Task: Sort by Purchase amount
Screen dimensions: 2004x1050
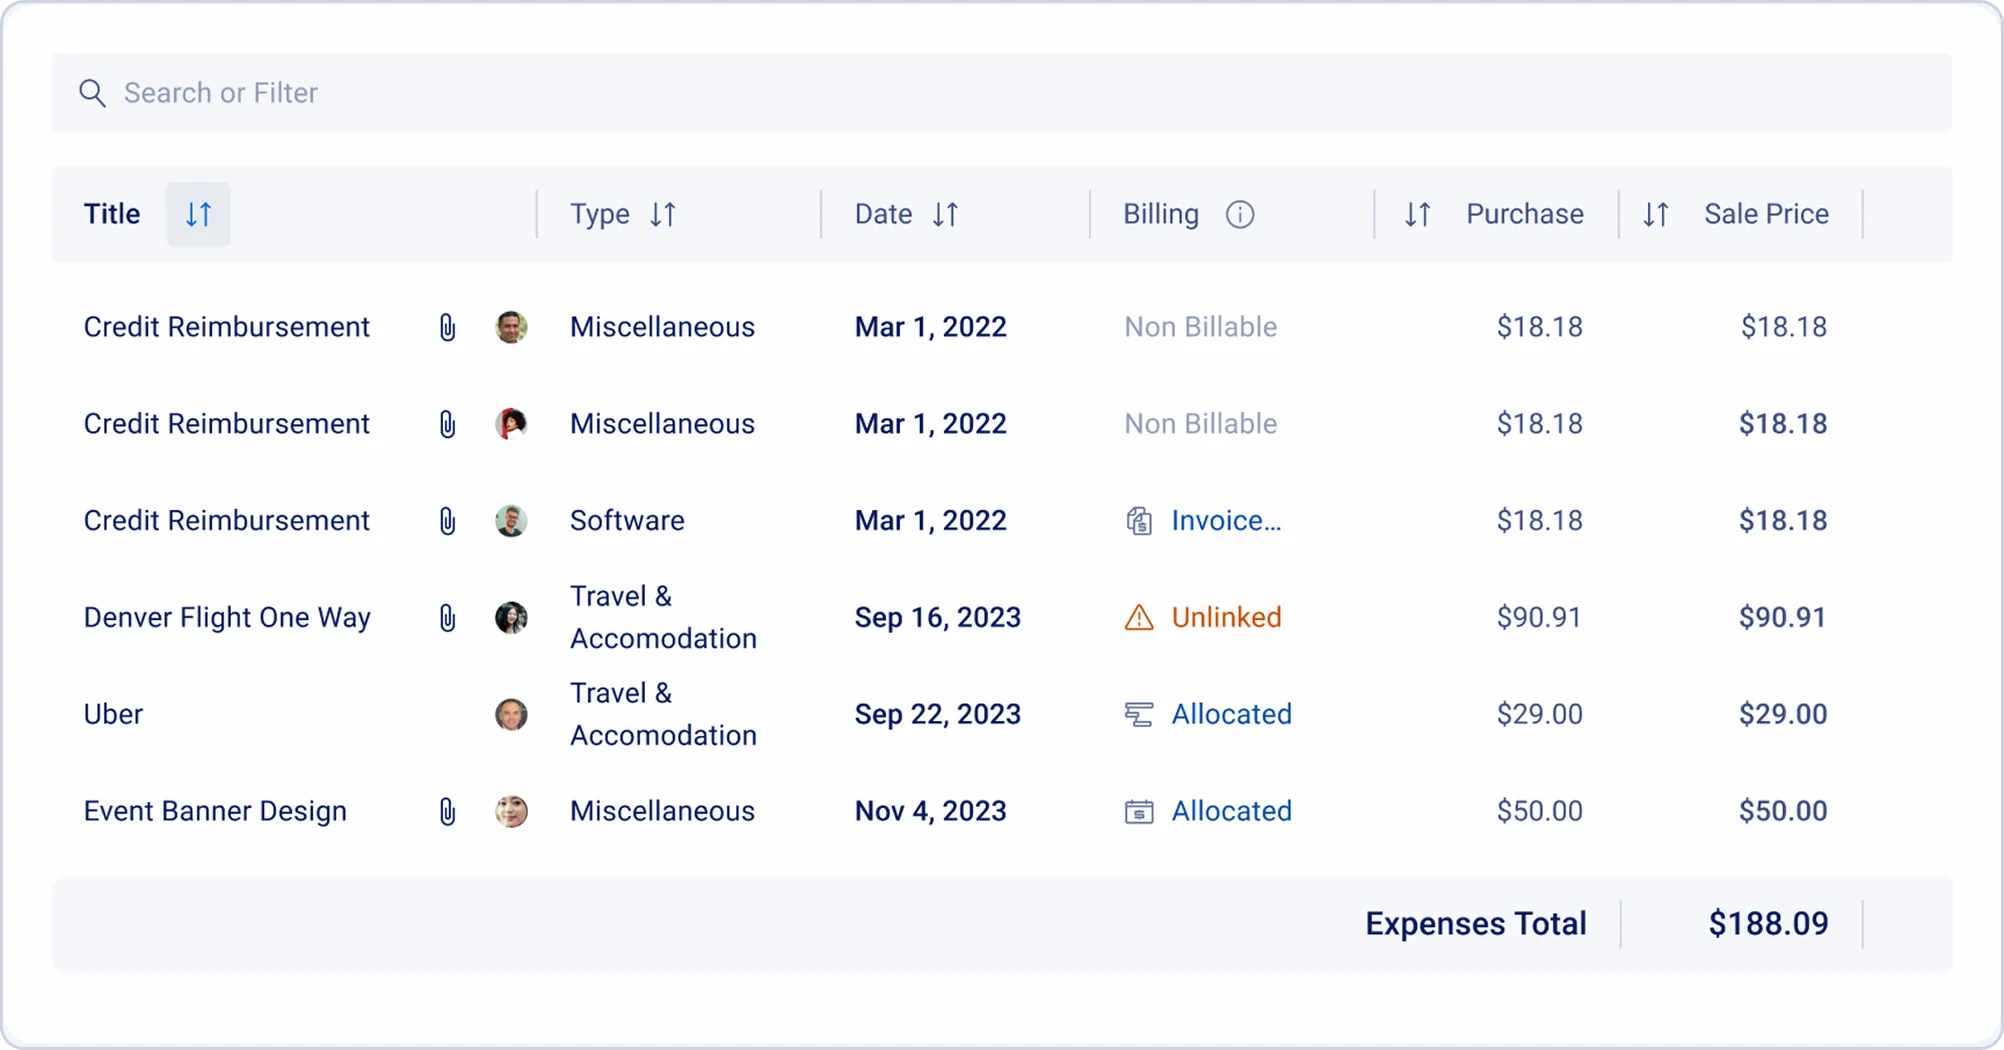Action: pos(1417,214)
